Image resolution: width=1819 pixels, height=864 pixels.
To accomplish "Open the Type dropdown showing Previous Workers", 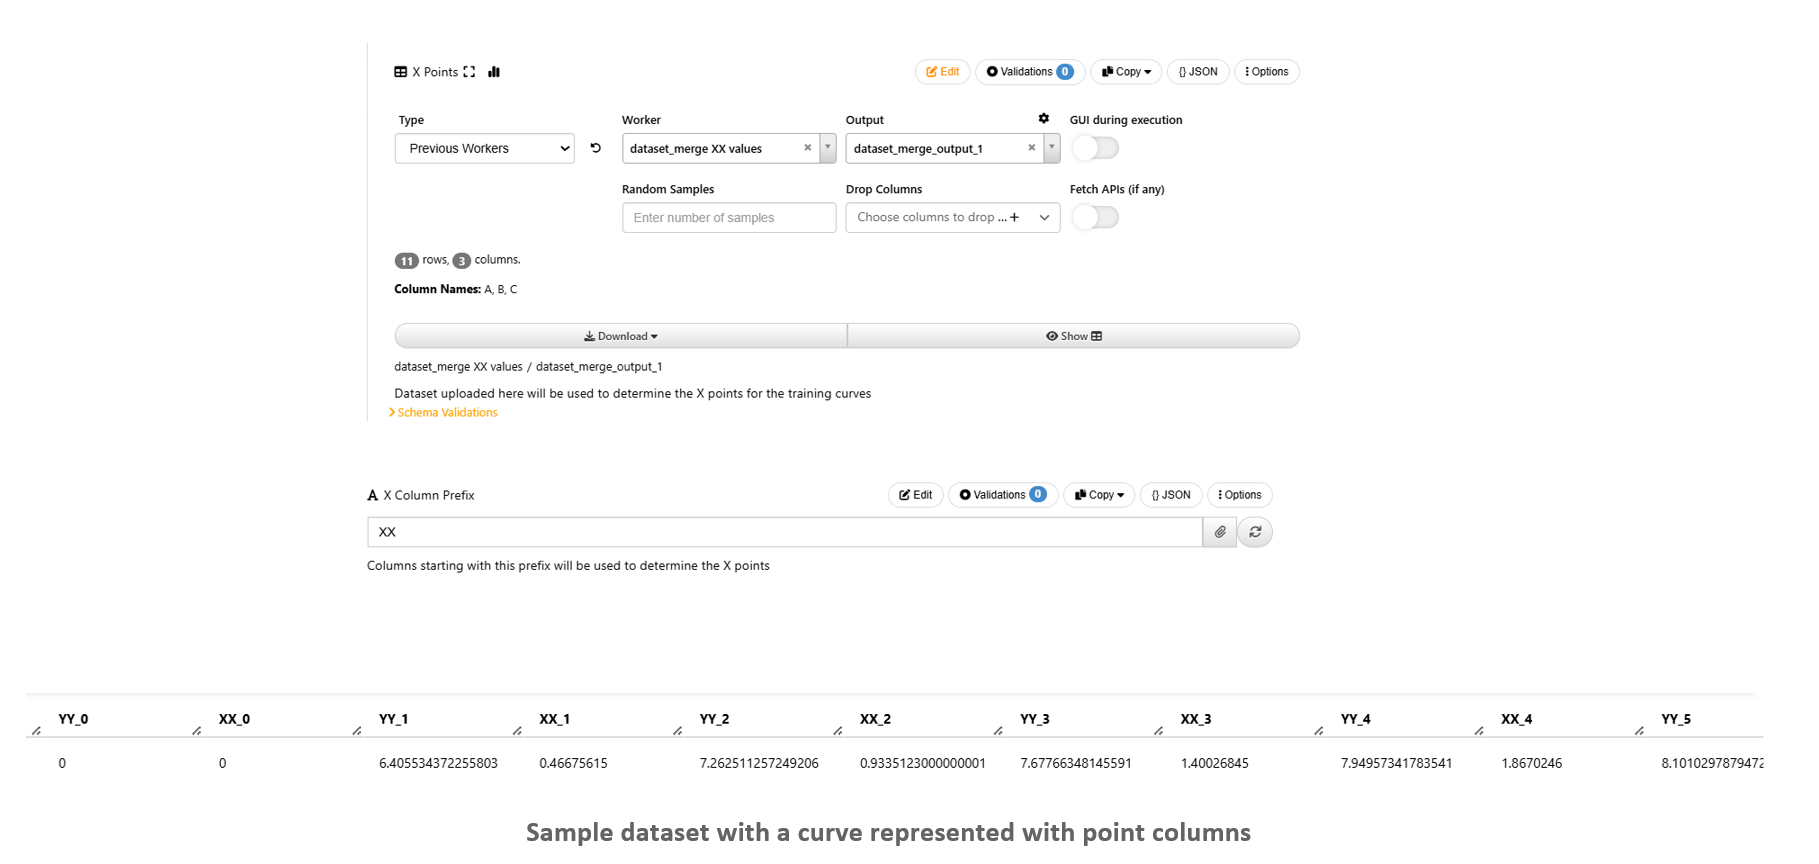I will click(485, 148).
